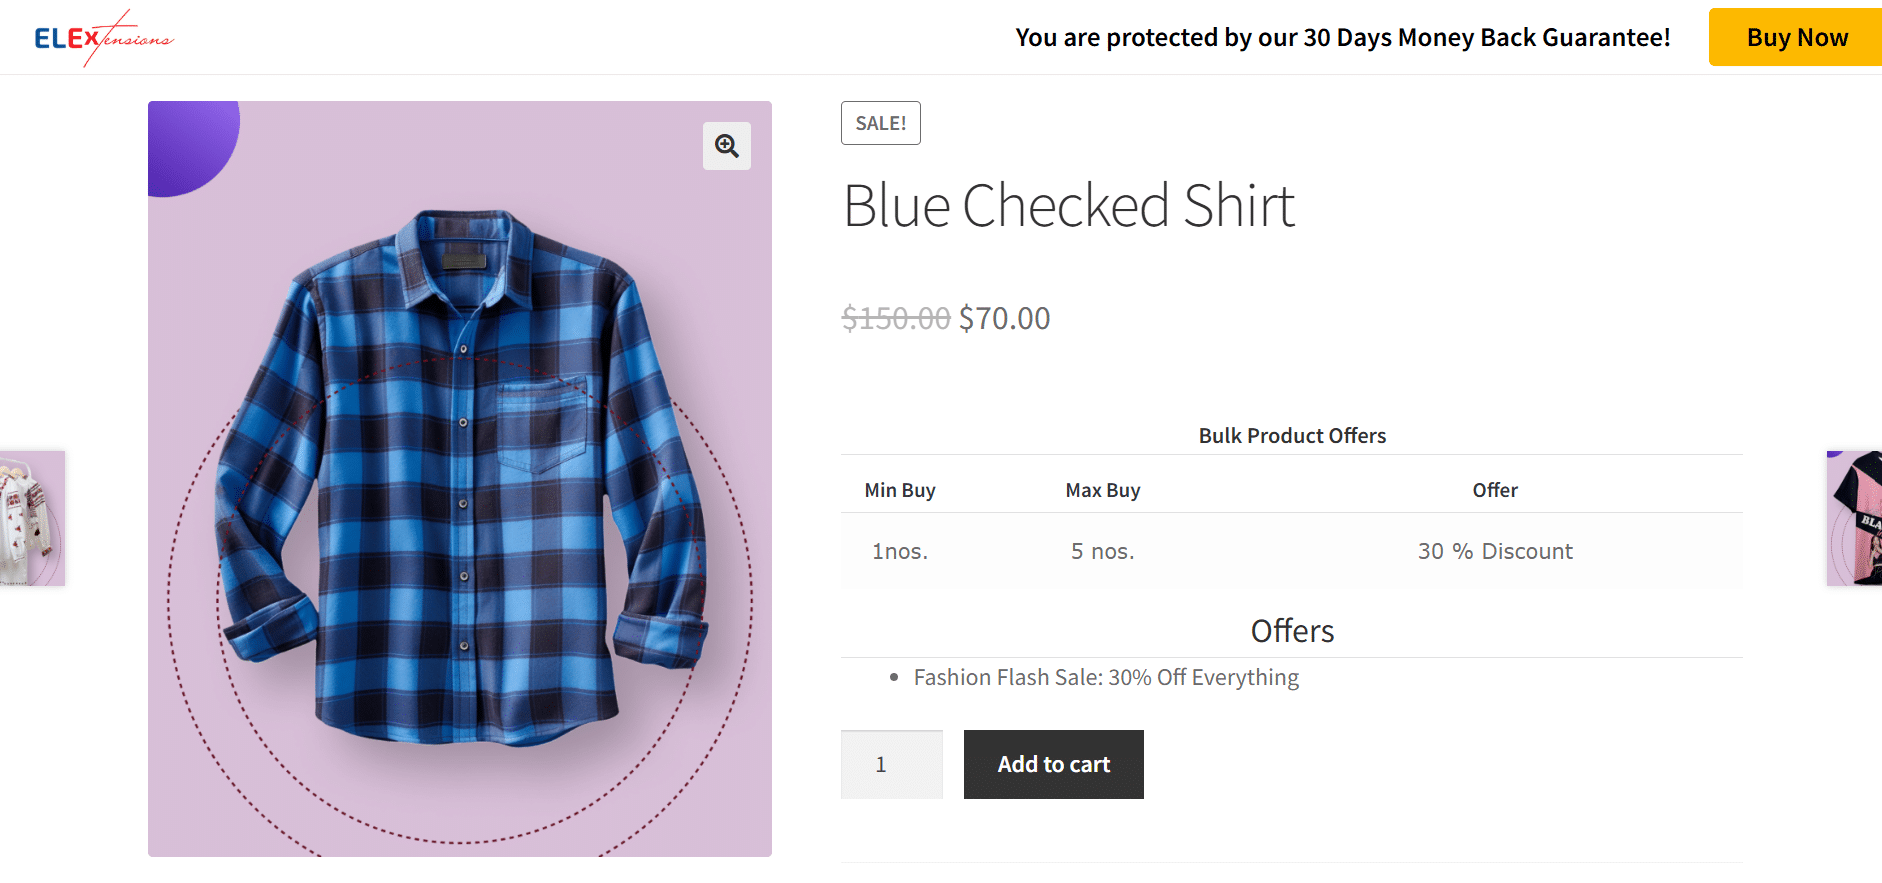Select the 30 % Discount offer cell
The width and height of the screenshot is (1882, 883).
[x=1495, y=551]
